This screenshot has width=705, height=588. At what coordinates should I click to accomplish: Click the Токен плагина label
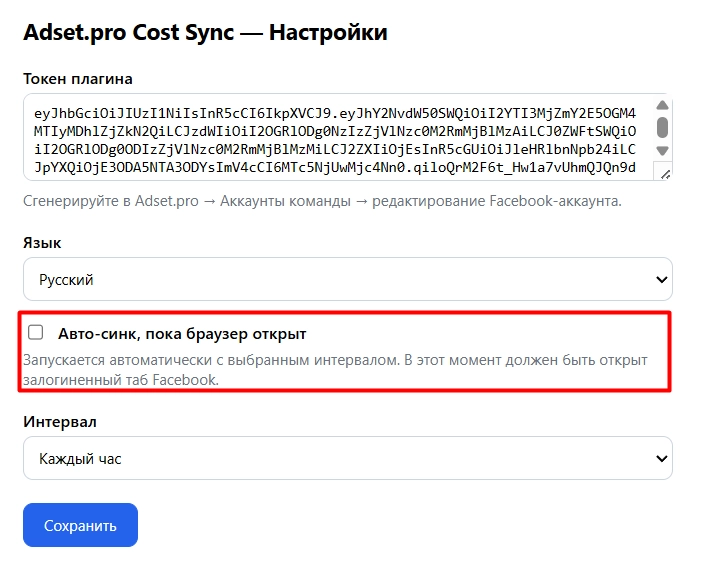click(x=78, y=79)
